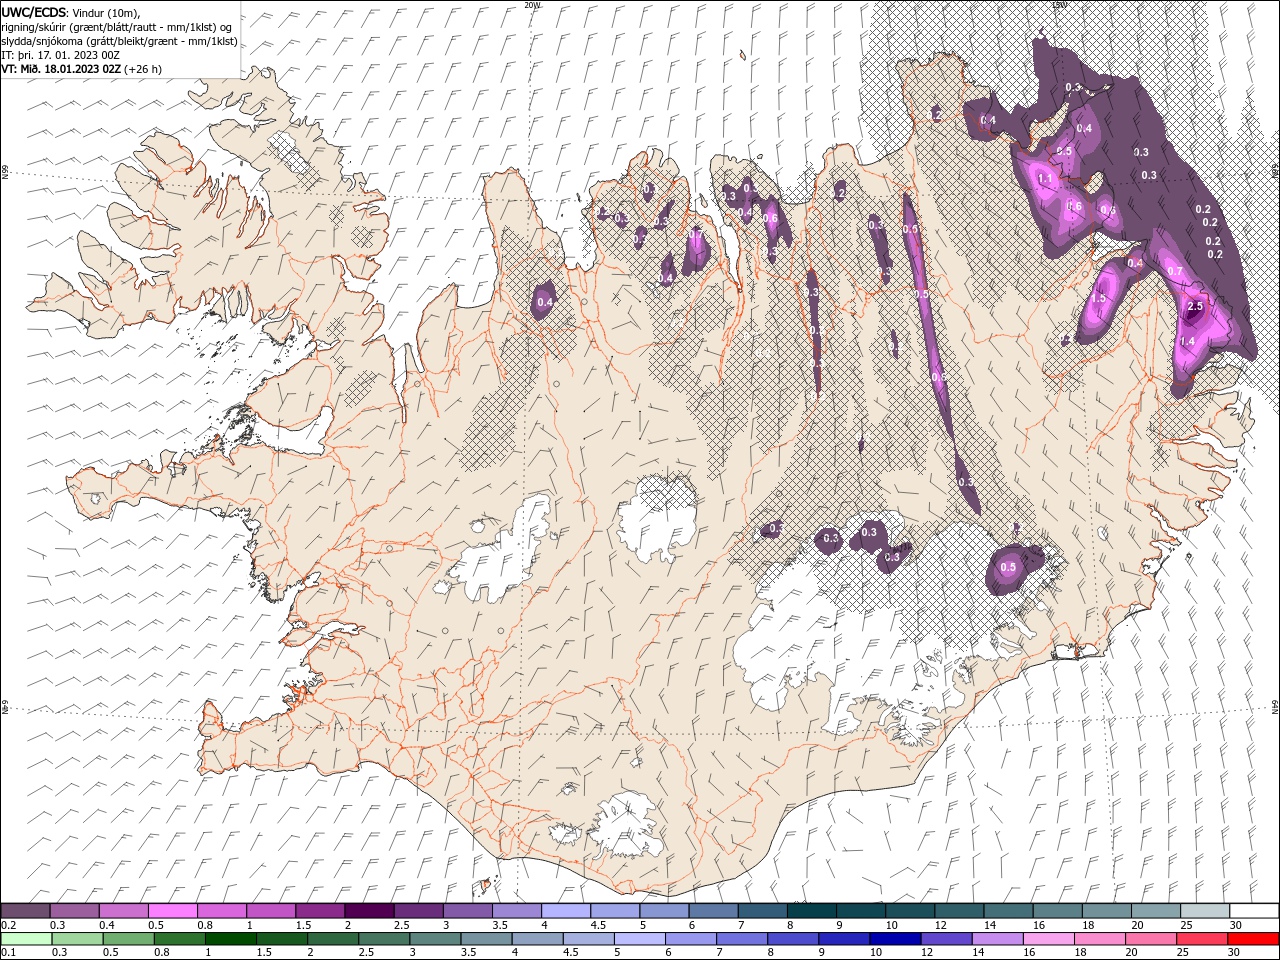Viewport: 1280px width, 960px height.
Task: Click the light grey 25–30 snow legend swatch
Action: pos(1204,911)
